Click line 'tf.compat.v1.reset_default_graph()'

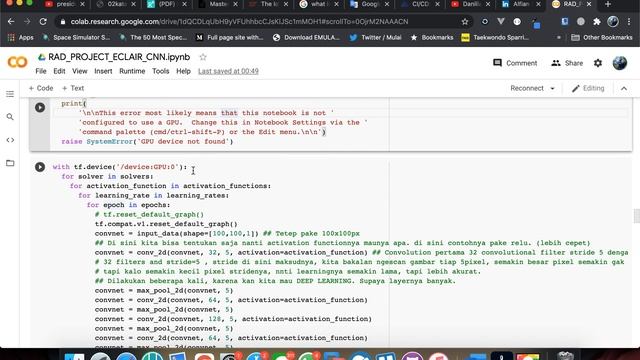pos(166,224)
